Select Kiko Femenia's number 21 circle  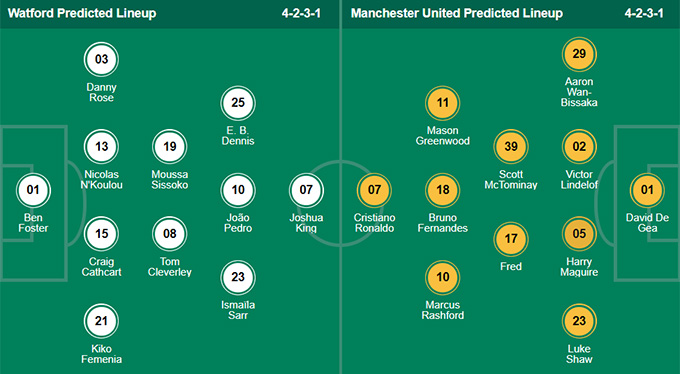(x=101, y=321)
